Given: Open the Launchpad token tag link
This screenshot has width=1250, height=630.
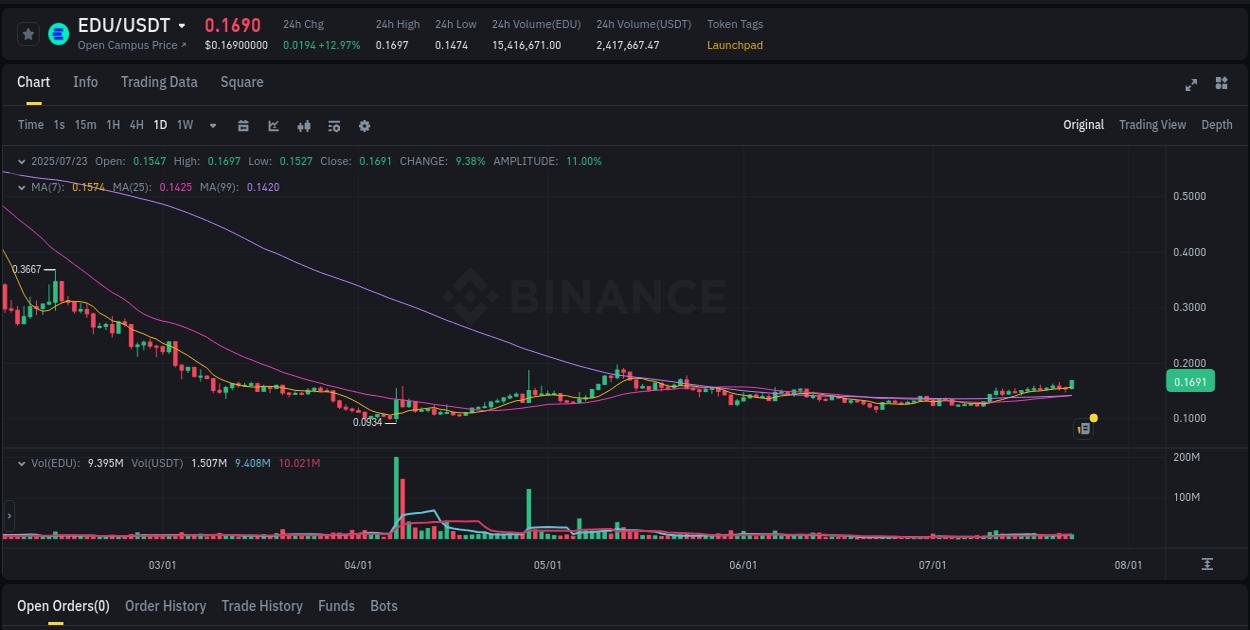Looking at the screenshot, I should coord(735,45).
